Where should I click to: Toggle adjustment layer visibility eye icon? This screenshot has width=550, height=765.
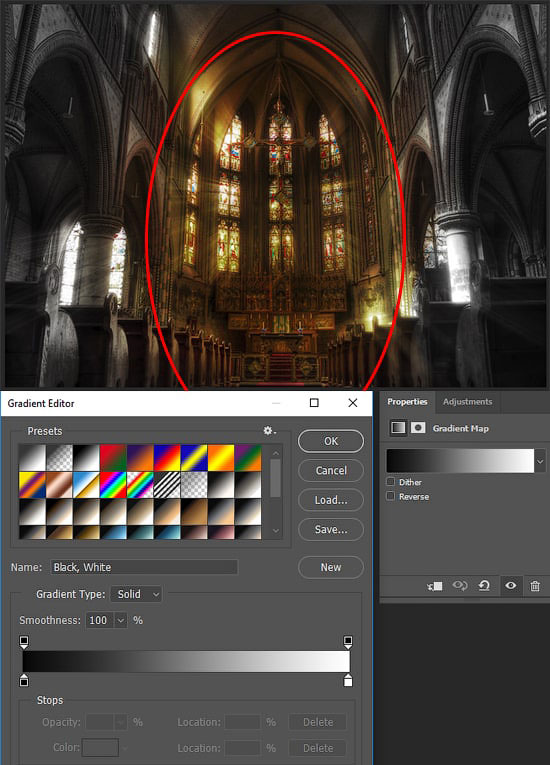click(510, 585)
